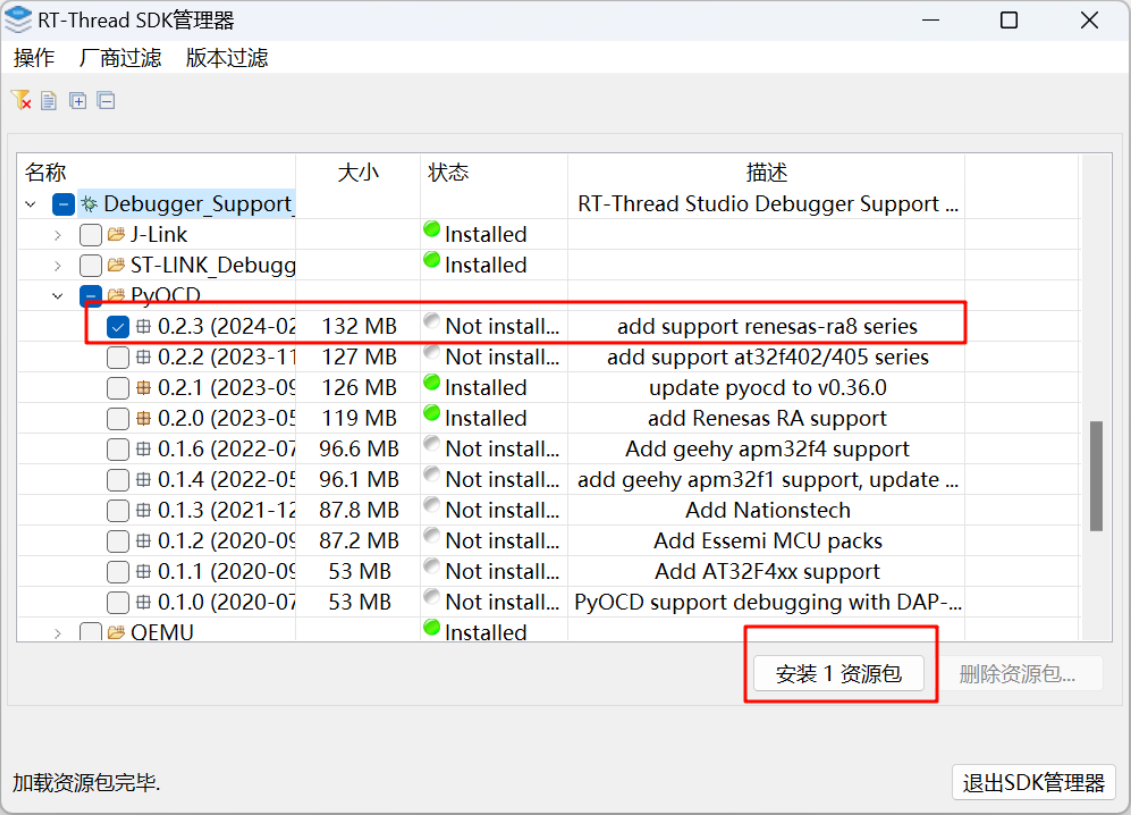The image size is (1132, 815).
Task: Open the 版本过滤 menu
Action: pyautogui.click(x=227, y=58)
